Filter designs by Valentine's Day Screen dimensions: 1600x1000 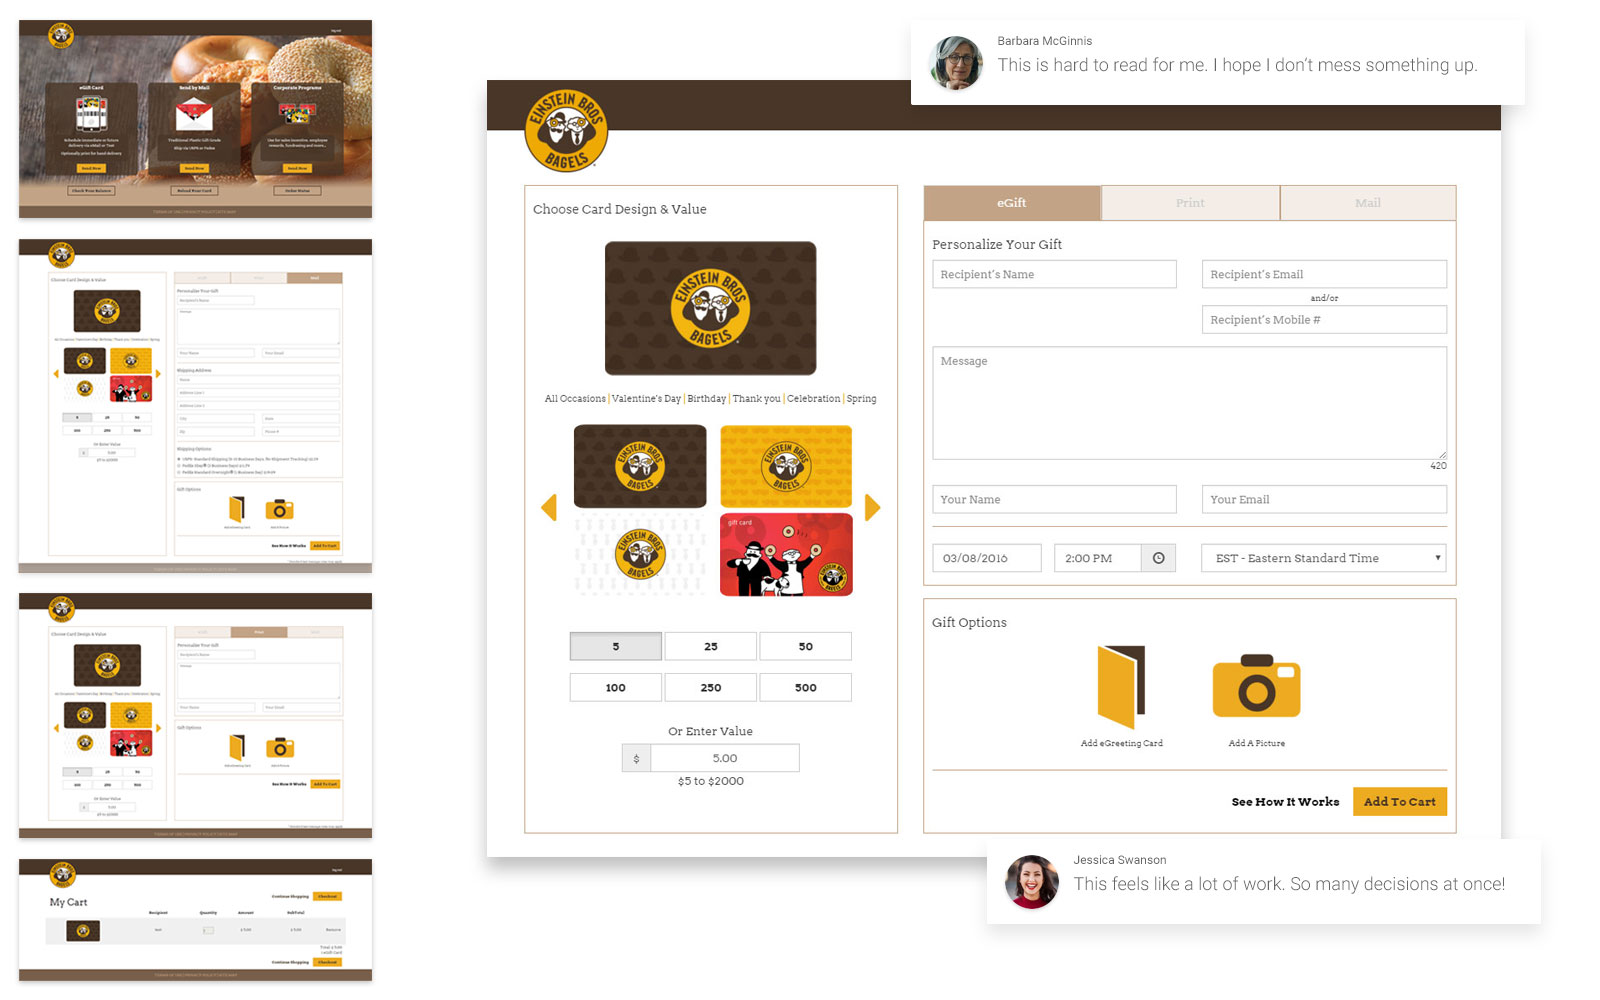[x=646, y=399]
